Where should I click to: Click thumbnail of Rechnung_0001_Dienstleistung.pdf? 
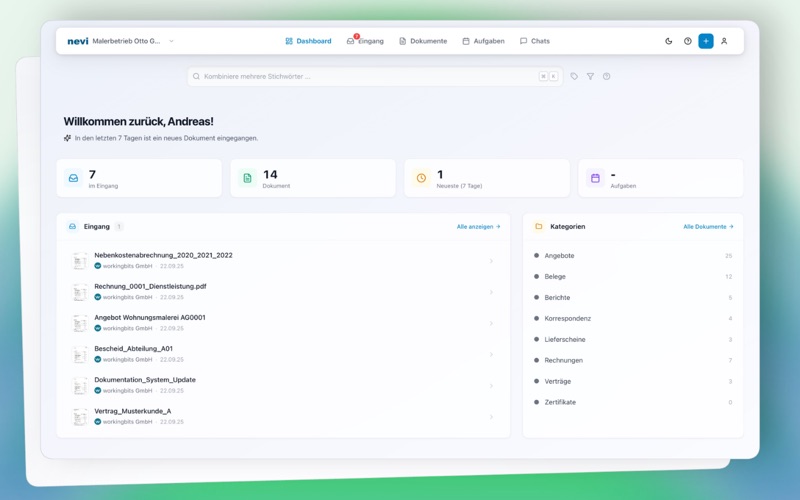point(80,292)
